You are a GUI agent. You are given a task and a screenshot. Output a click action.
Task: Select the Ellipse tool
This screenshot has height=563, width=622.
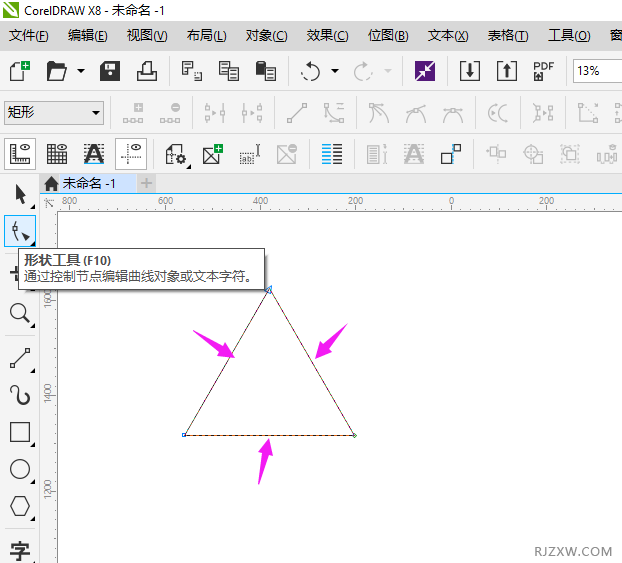point(19,469)
